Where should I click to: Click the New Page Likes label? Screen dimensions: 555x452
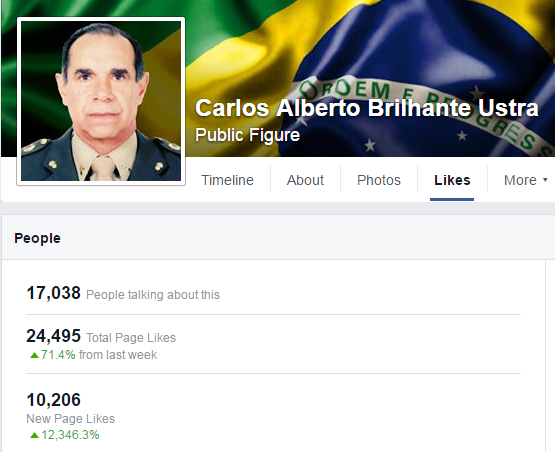tap(70, 419)
